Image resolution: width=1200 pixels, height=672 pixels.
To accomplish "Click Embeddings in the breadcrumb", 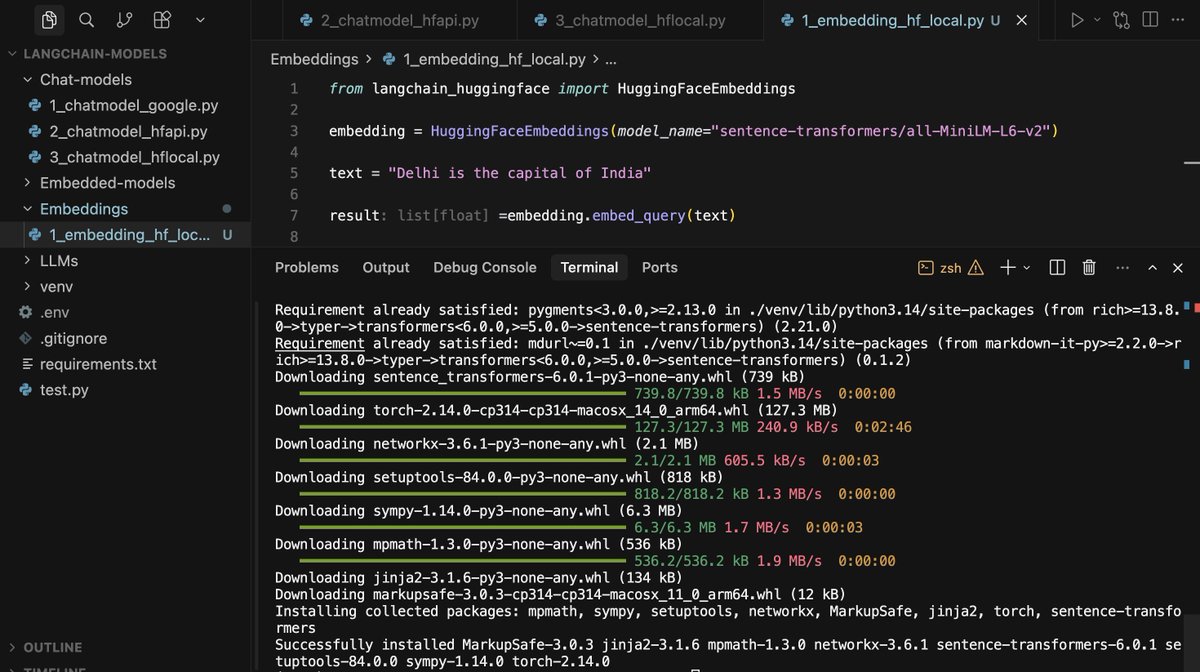I will [x=314, y=60].
